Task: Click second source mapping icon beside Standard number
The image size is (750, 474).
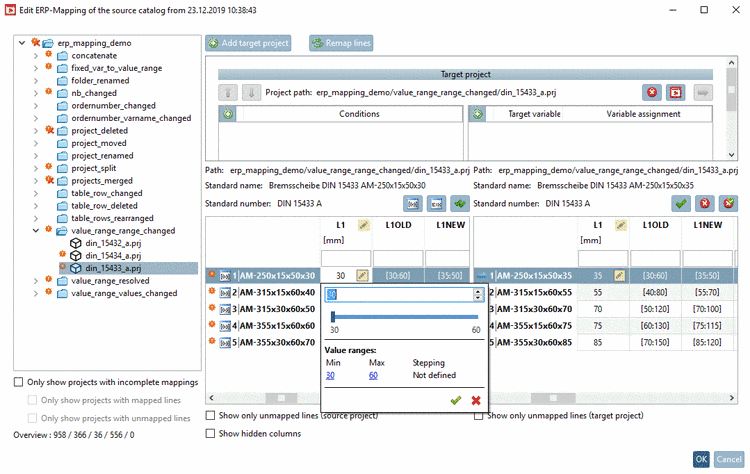Action: (436, 204)
